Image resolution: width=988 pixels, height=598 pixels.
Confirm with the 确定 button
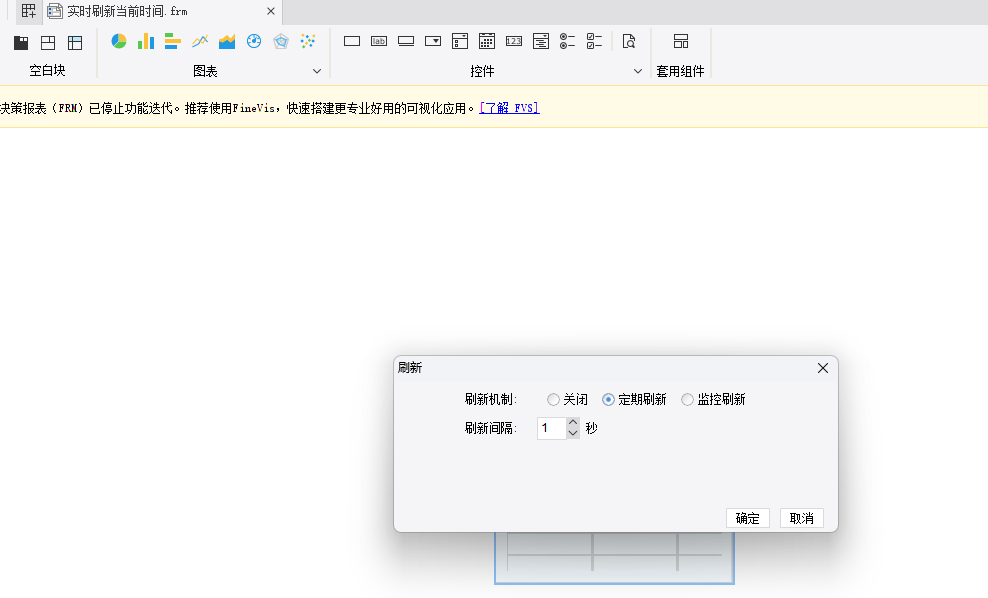point(747,518)
